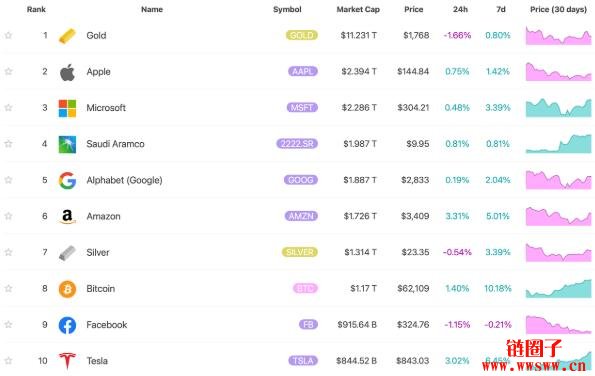
Task: Click the Price column header
Action: pos(414,9)
